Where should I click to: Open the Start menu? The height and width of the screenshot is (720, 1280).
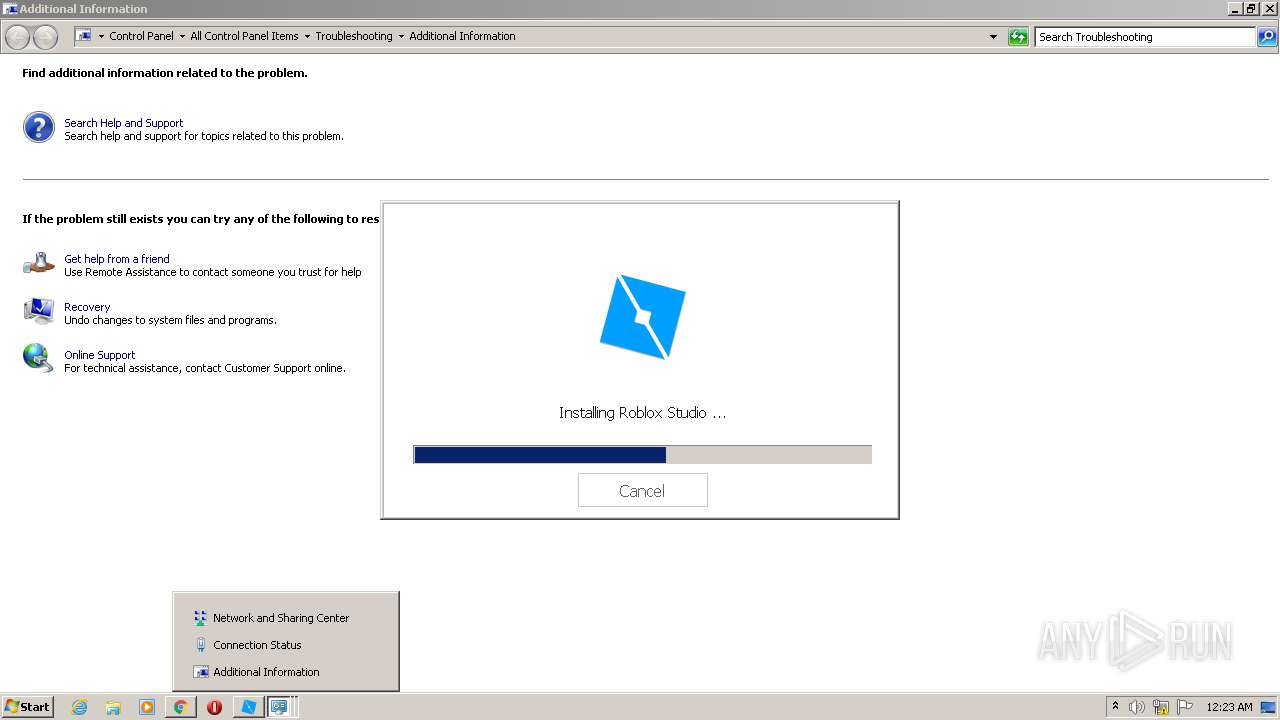(28, 706)
